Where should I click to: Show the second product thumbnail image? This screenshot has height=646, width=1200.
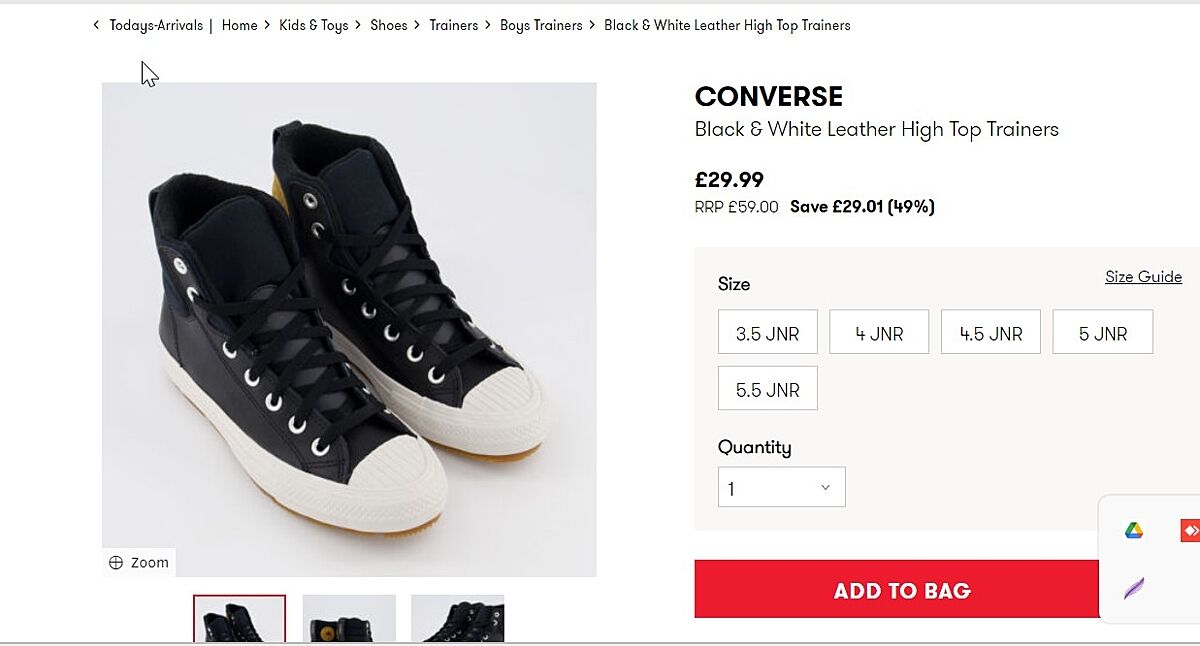[x=349, y=619]
